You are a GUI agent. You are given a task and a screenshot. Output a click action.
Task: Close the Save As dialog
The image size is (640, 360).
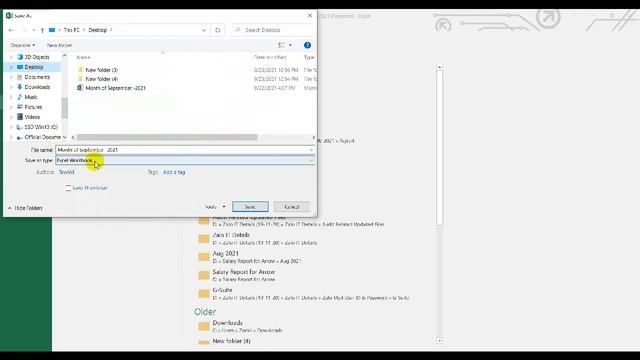tap(310, 16)
